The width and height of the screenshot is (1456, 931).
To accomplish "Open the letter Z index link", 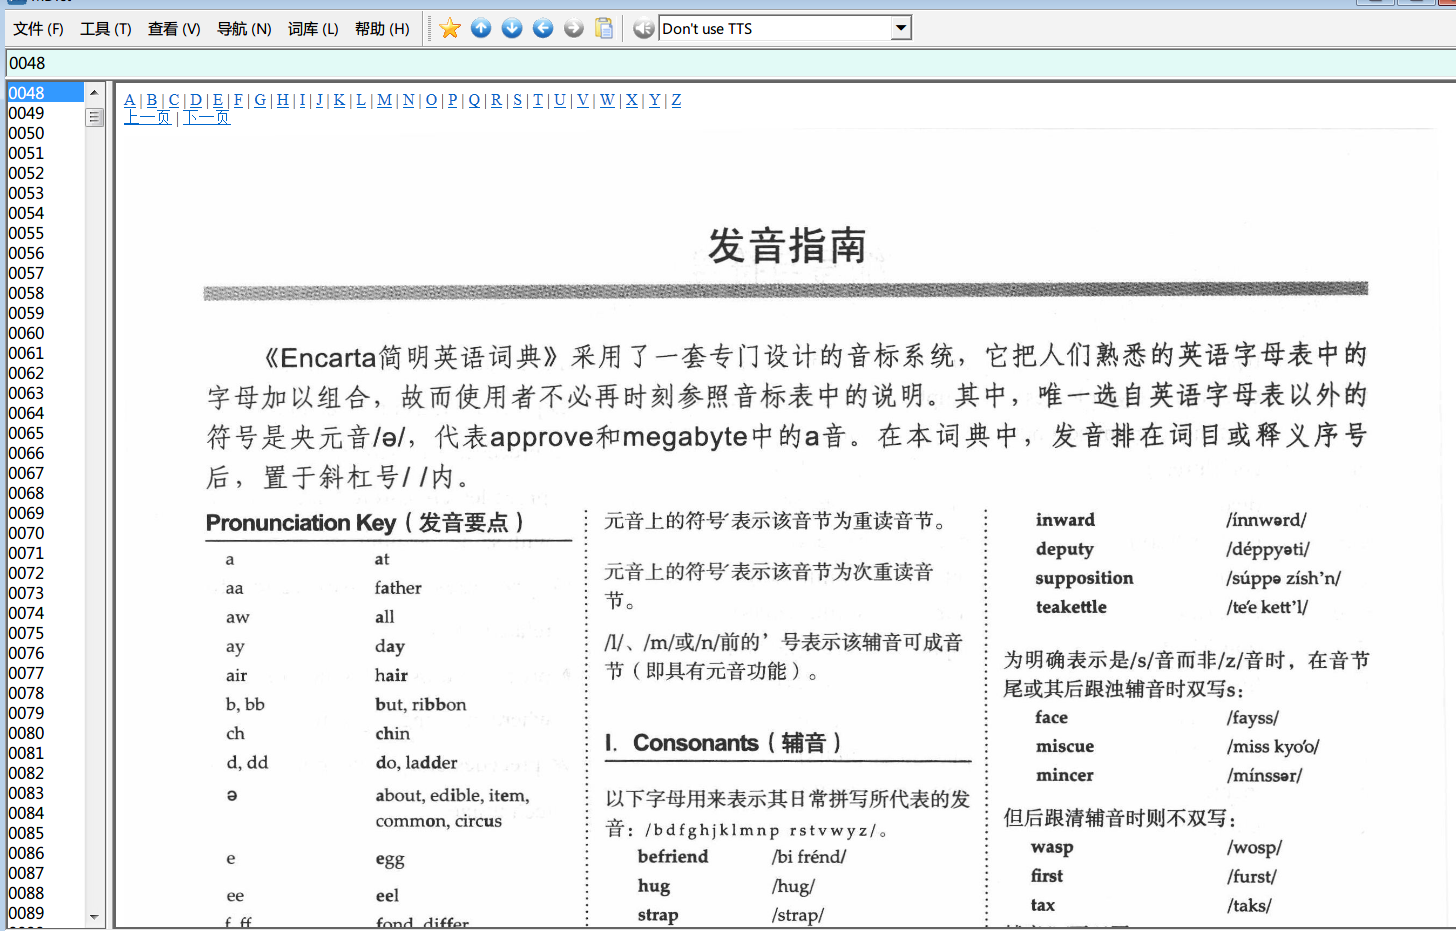I will pos(676,100).
